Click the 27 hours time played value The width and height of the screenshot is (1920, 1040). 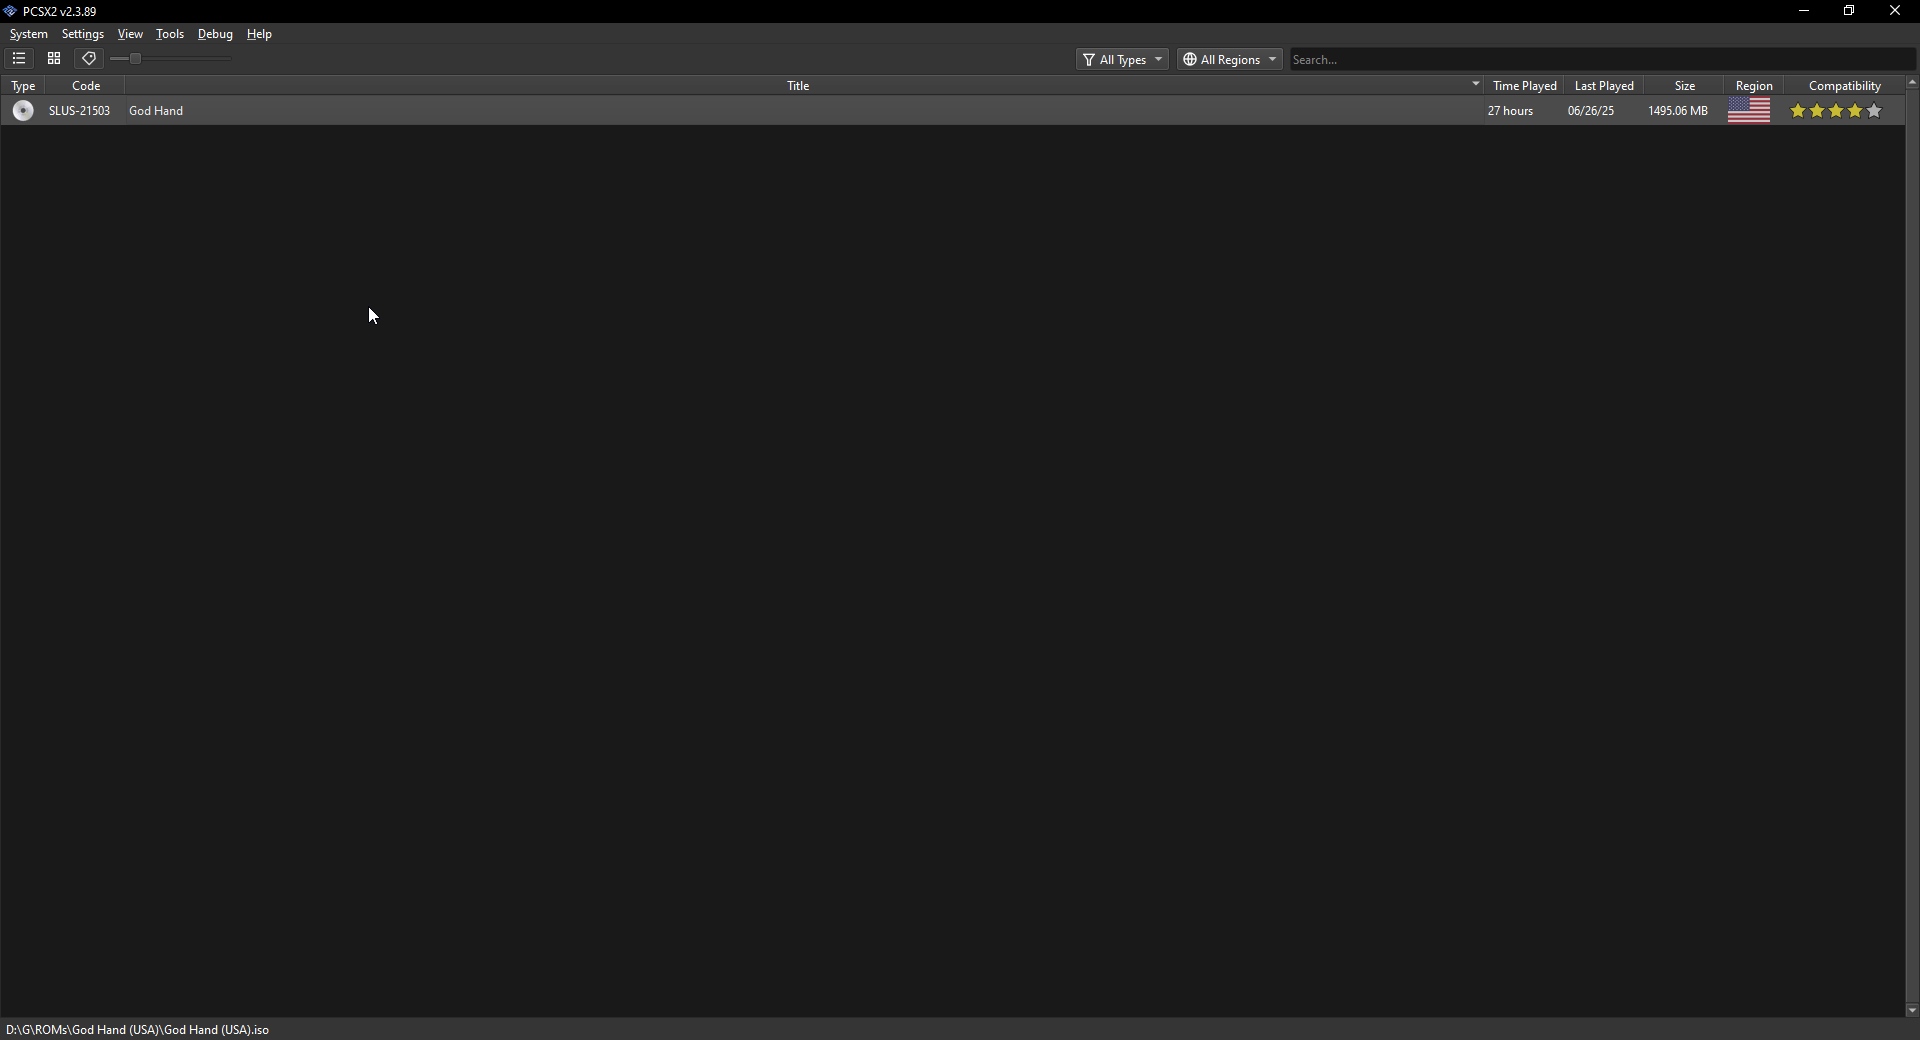[x=1510, y=111]
